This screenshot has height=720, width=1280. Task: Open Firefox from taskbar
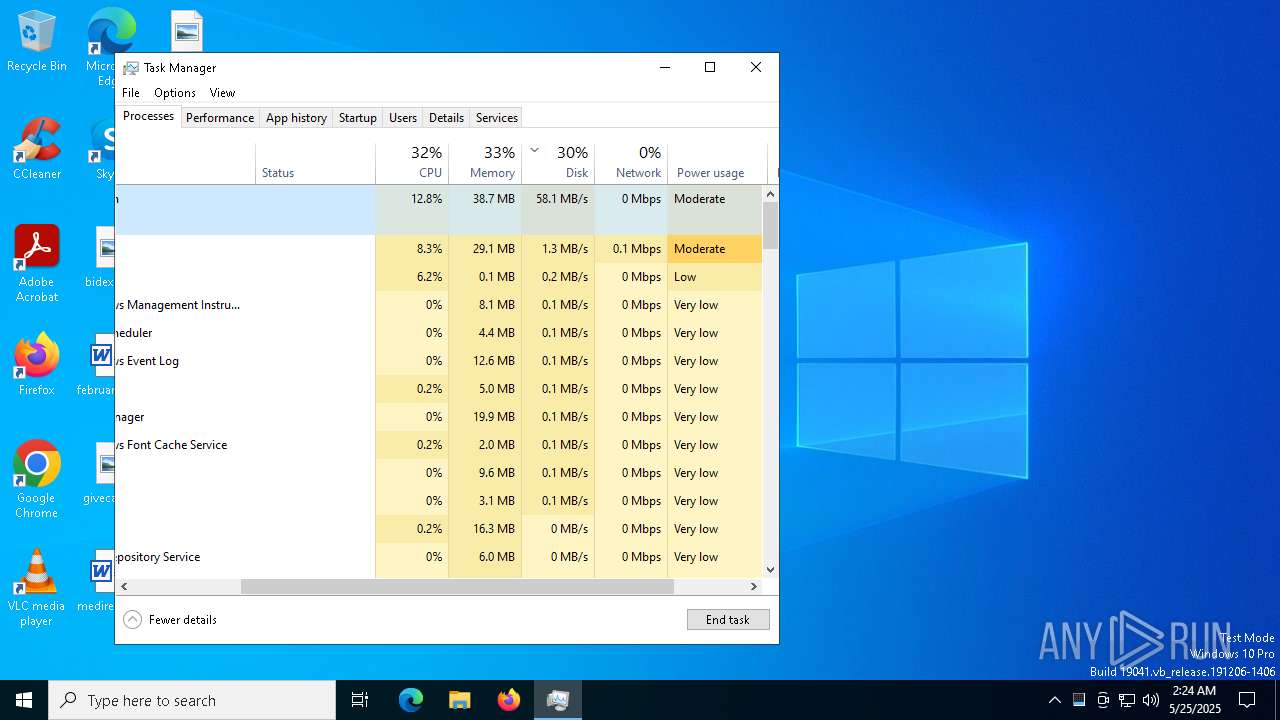[509, 700]
